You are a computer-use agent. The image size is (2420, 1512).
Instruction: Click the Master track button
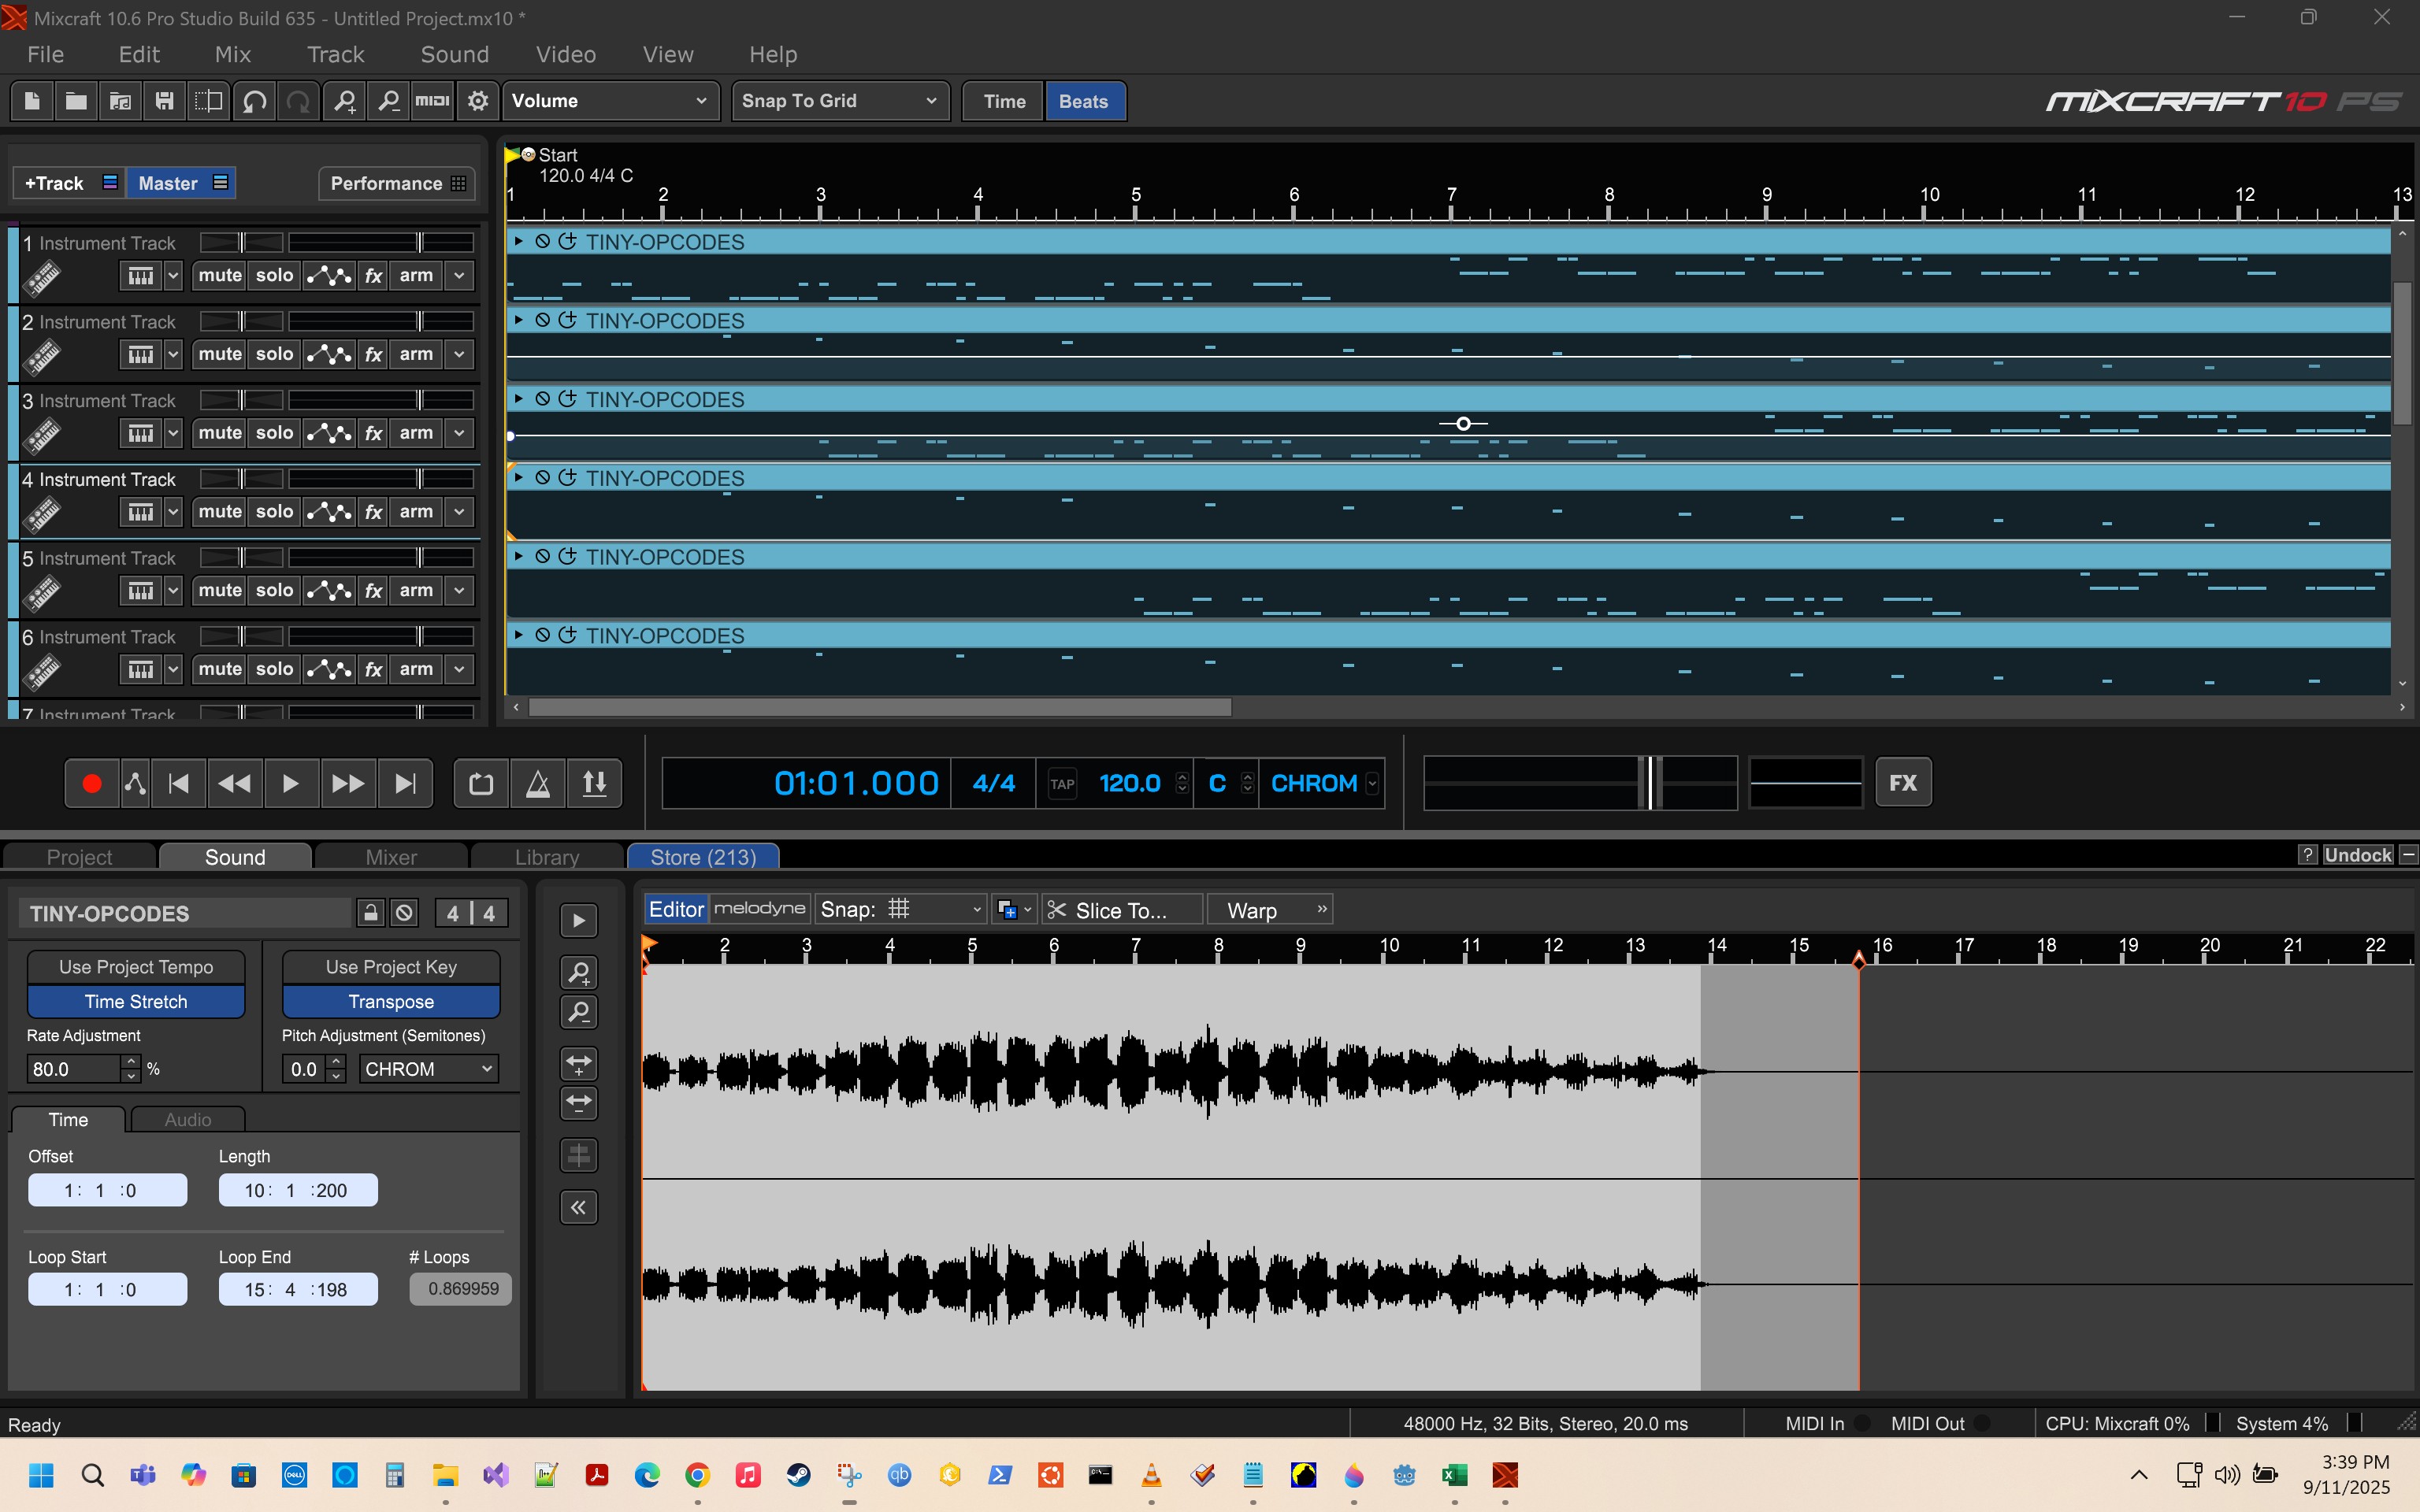182,183
